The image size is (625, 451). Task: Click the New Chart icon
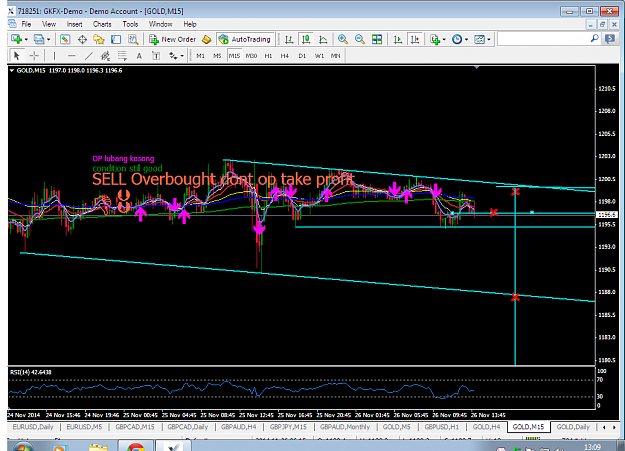point(16,39)
